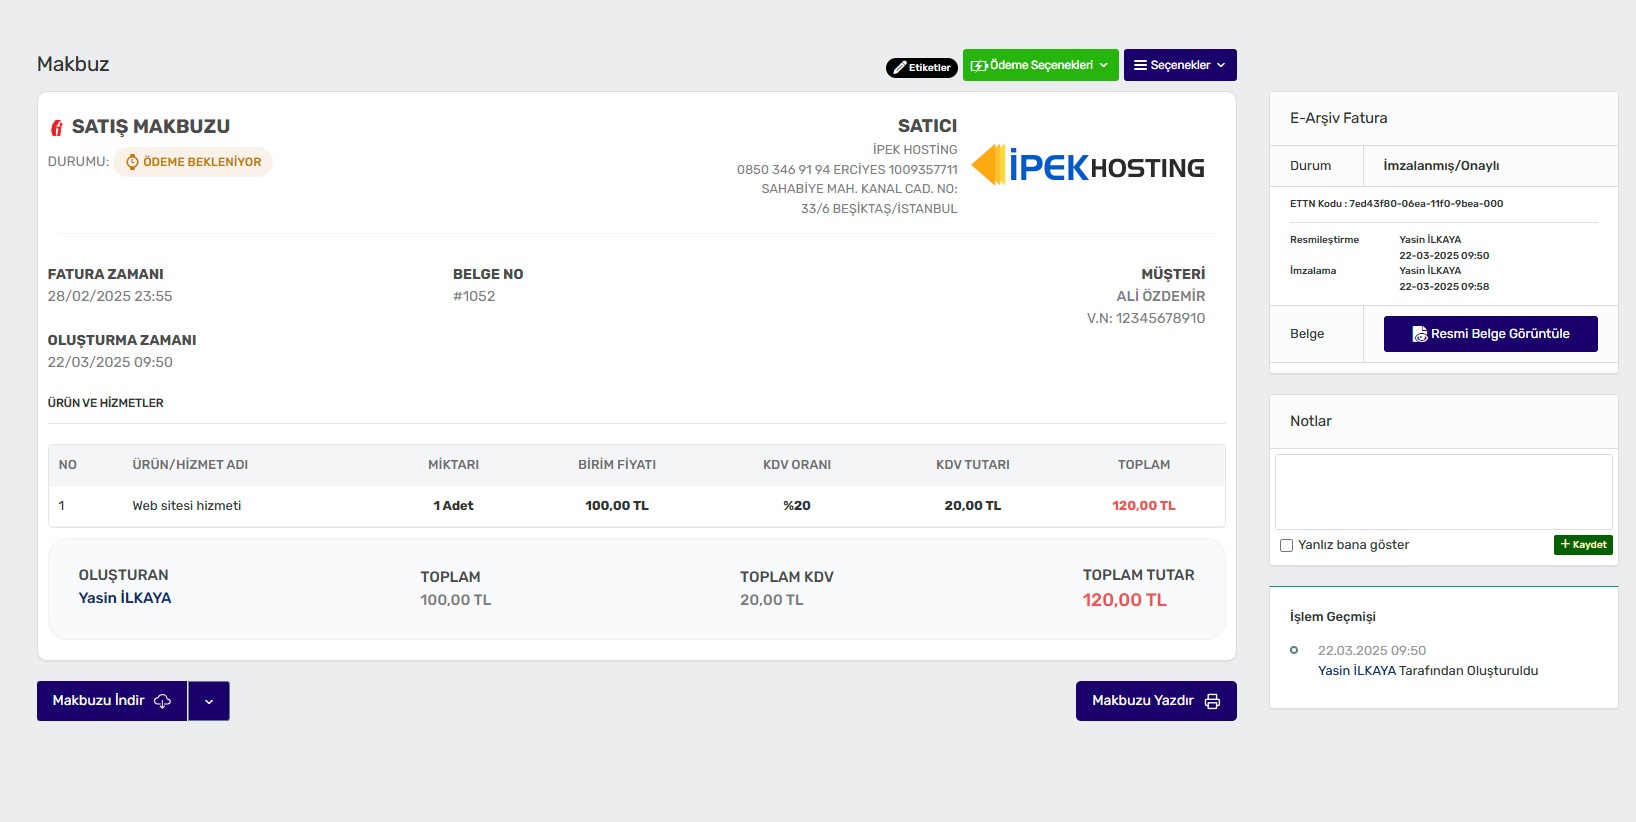Open Yasin İLKAYA link under OLUŞTURAN

[x=125, y=598]
